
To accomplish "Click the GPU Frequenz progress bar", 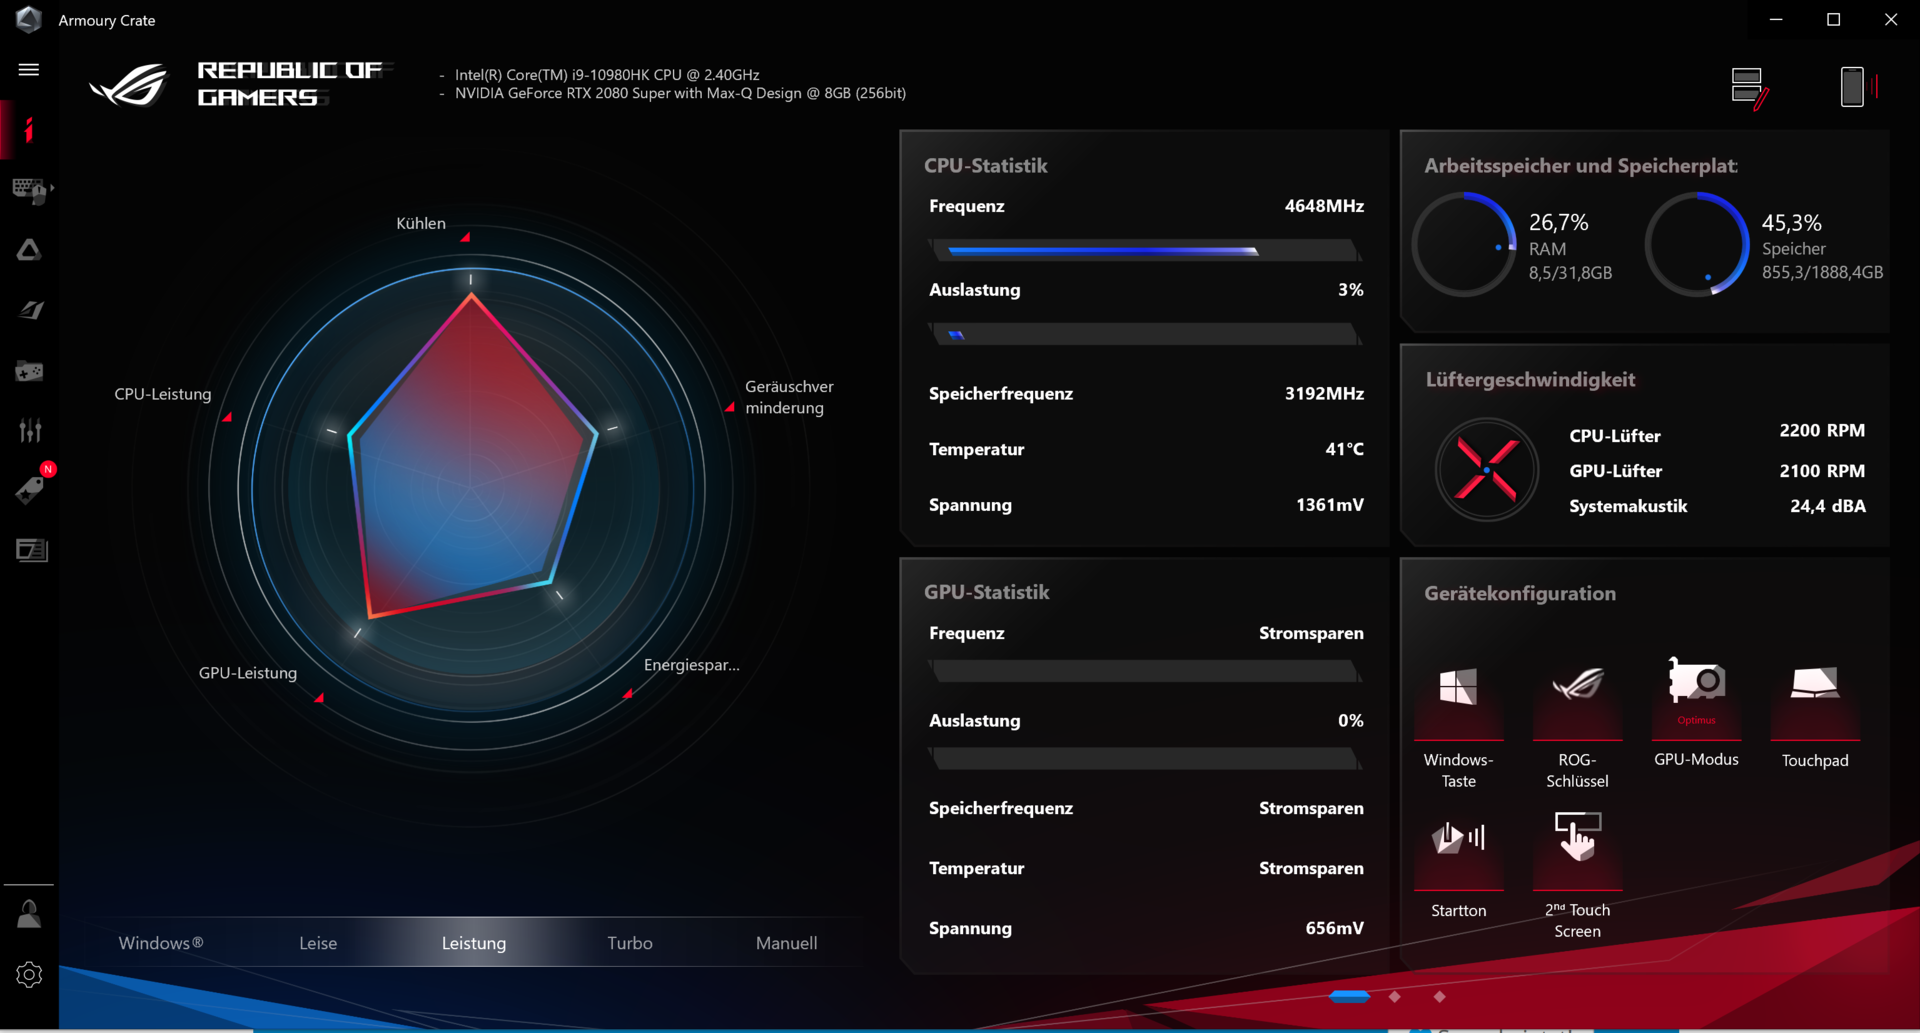I will tap(1145, 671).
